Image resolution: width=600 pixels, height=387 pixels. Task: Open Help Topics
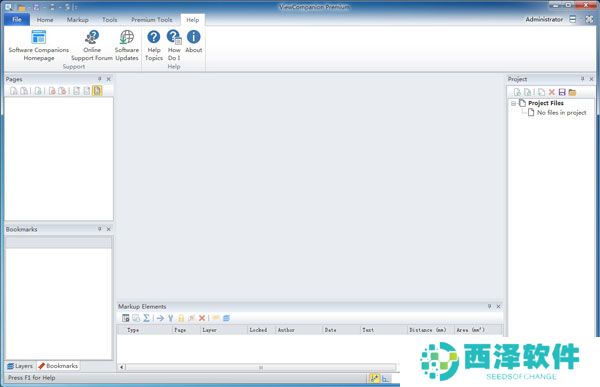point(154,46)
